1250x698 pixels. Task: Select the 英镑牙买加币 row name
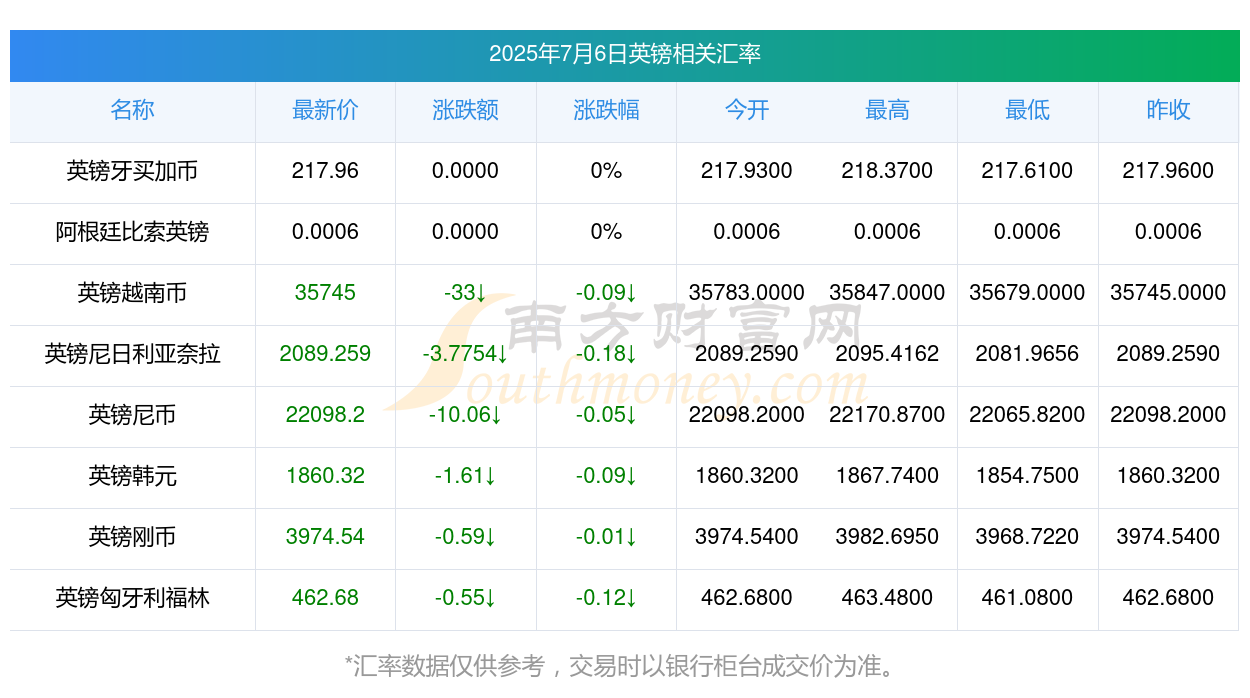[x=132, y=171]
